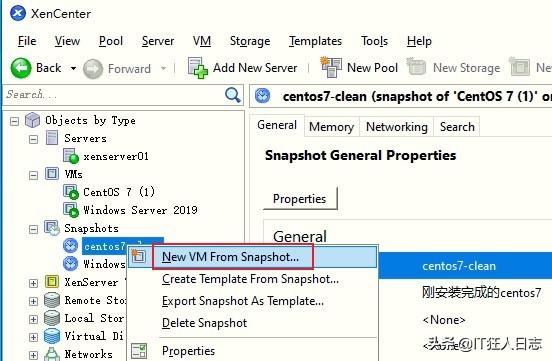Click the XenServer templates yellow icon
Image resolution: width=552 pixels, height=361 pixels.
click(x=52, y=282)
